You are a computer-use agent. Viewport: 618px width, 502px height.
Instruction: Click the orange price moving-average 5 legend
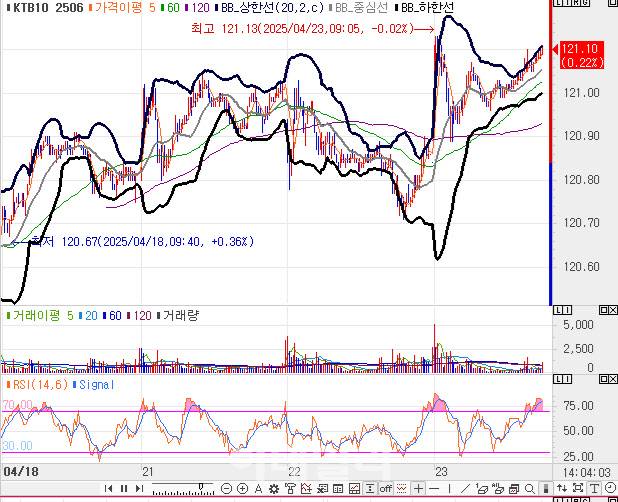[x=122, y=7]
